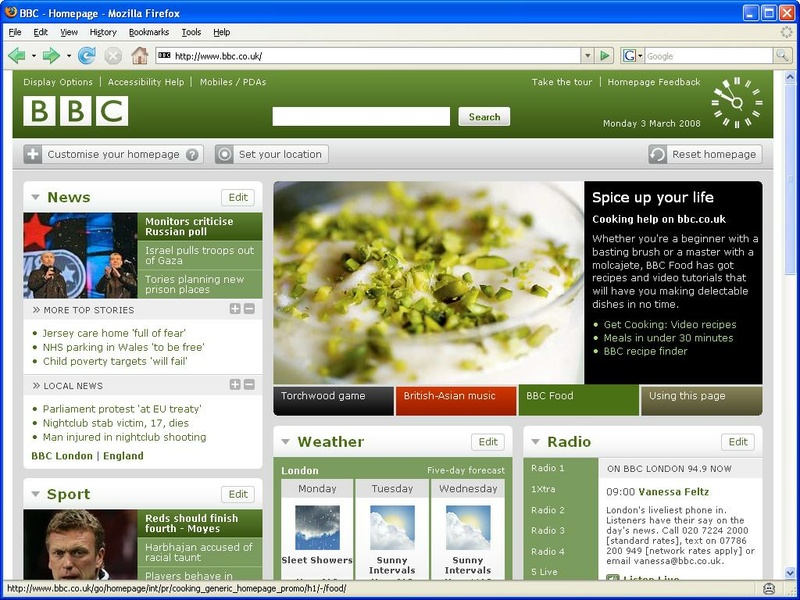
Task: Click the minus icon in Local News
Action: 249,385
